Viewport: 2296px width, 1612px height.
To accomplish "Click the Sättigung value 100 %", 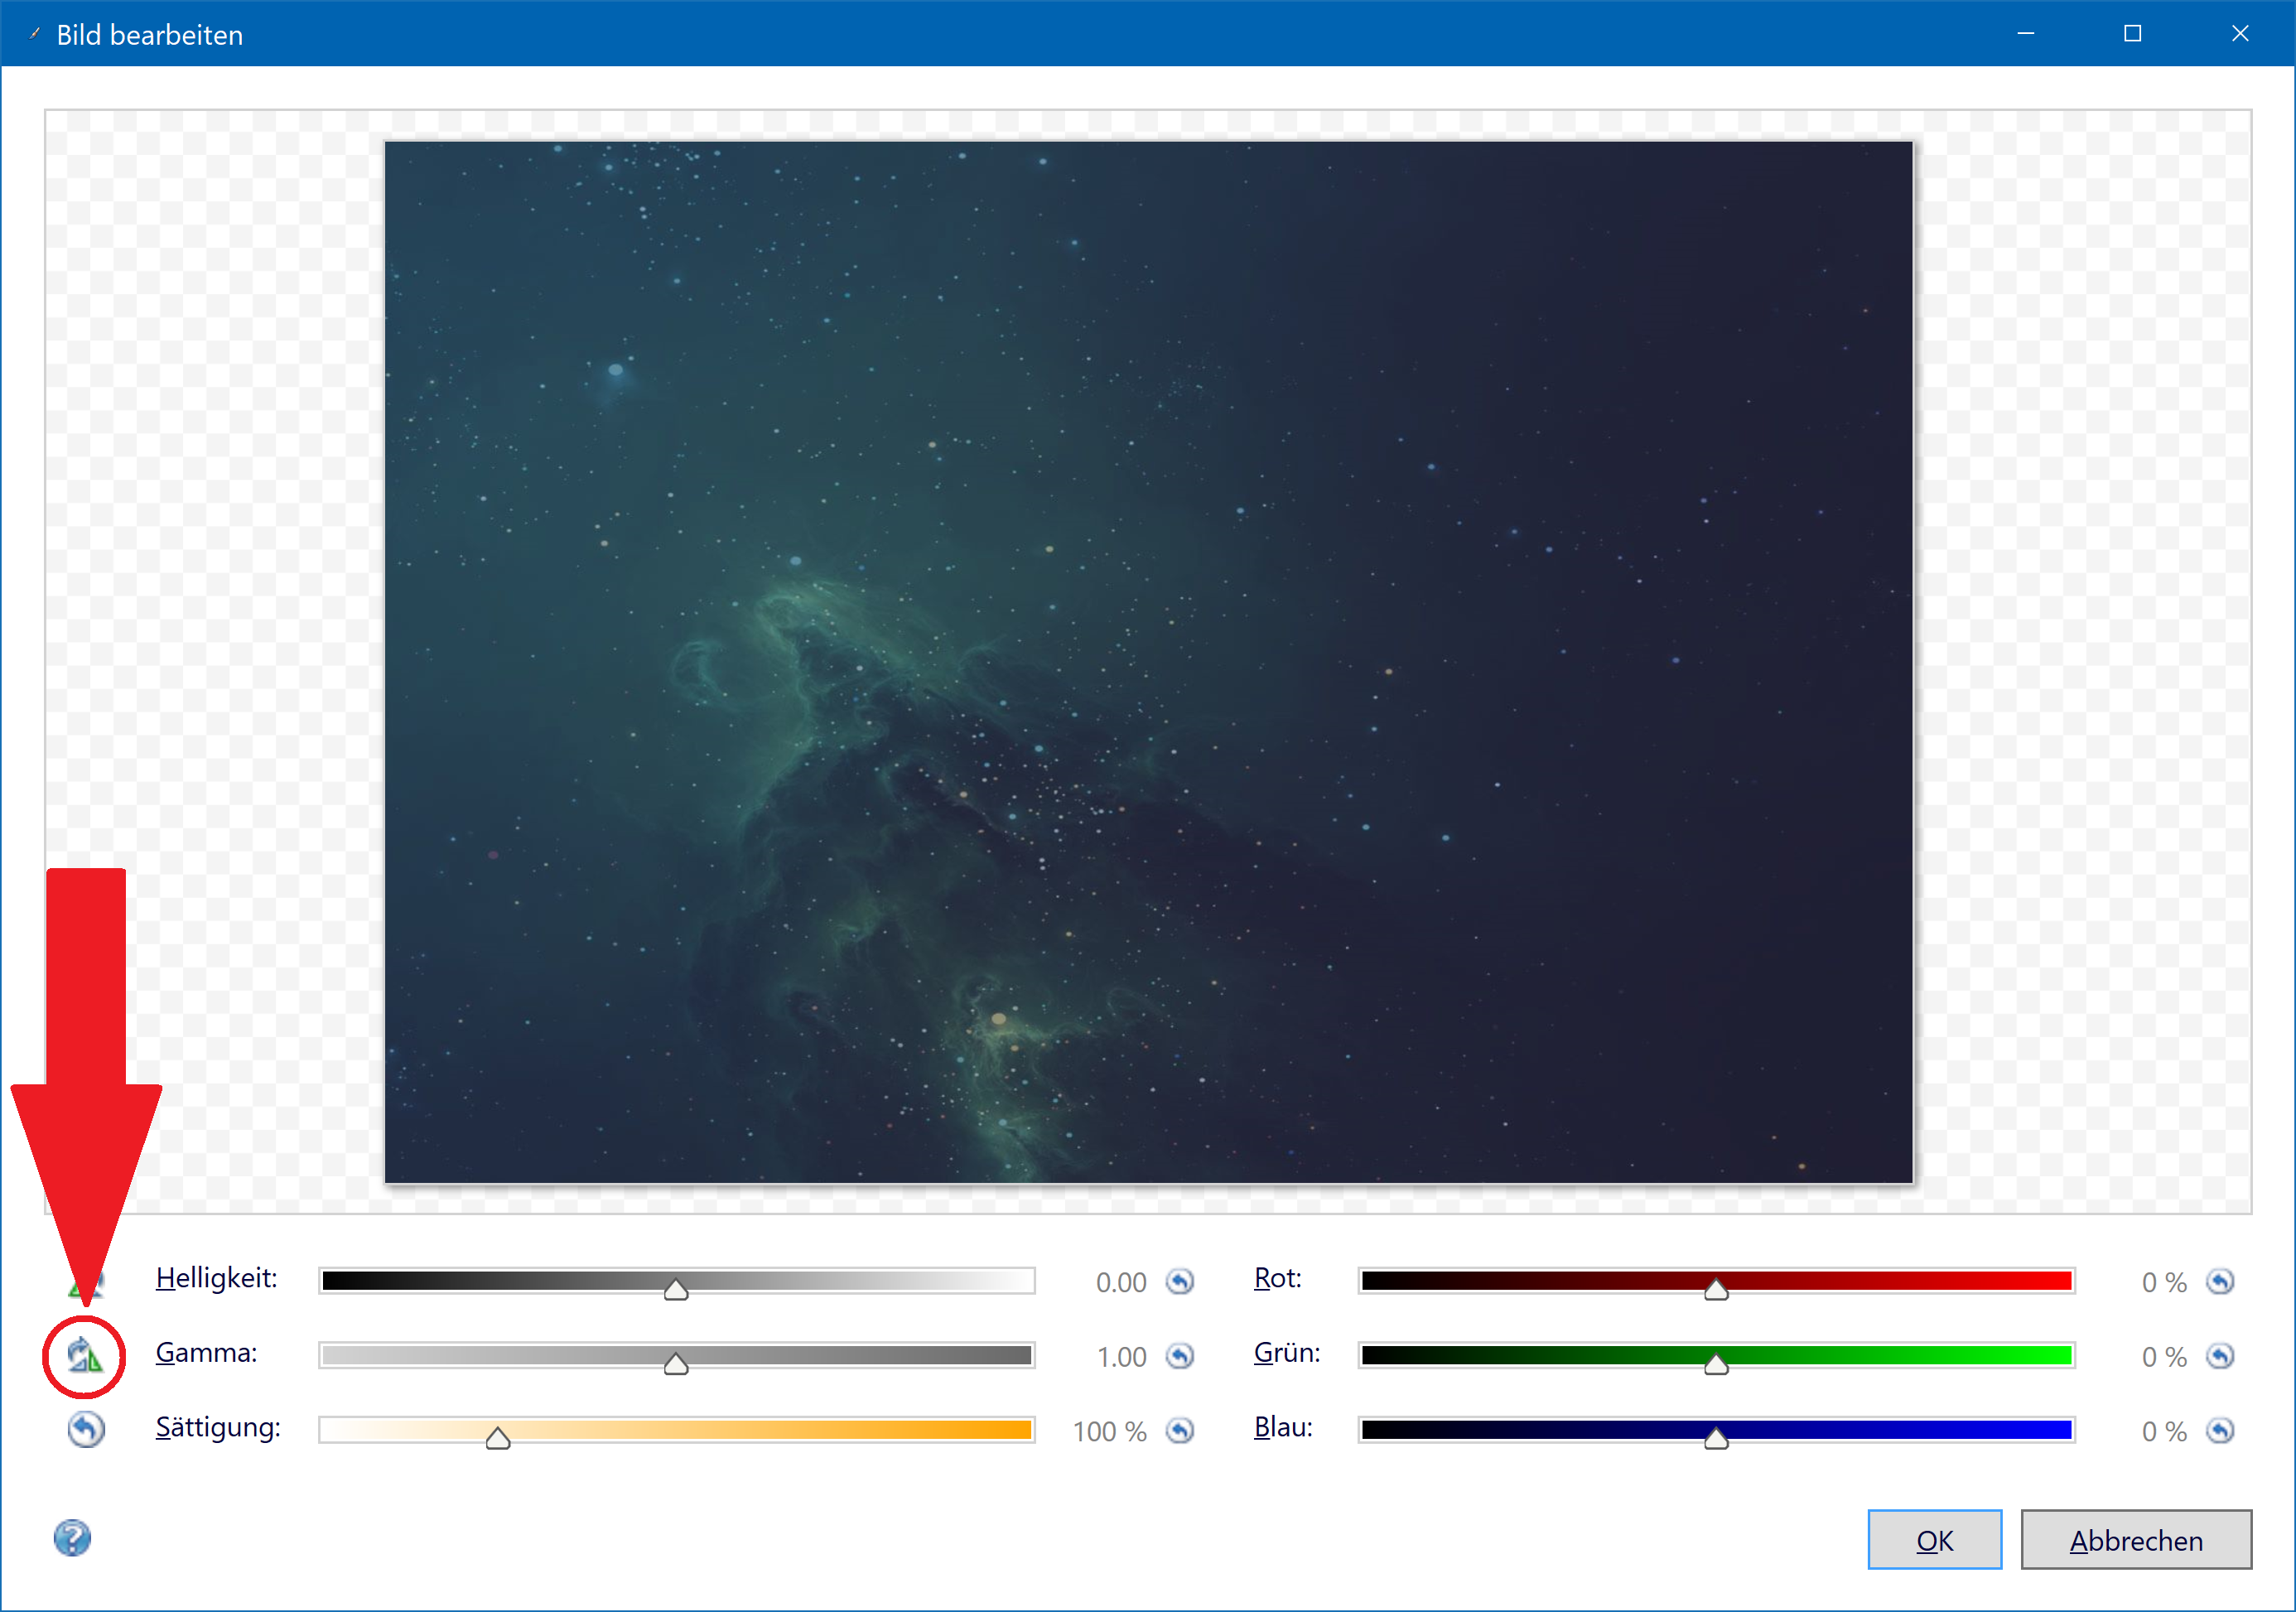I will tap(1109, 1433).
